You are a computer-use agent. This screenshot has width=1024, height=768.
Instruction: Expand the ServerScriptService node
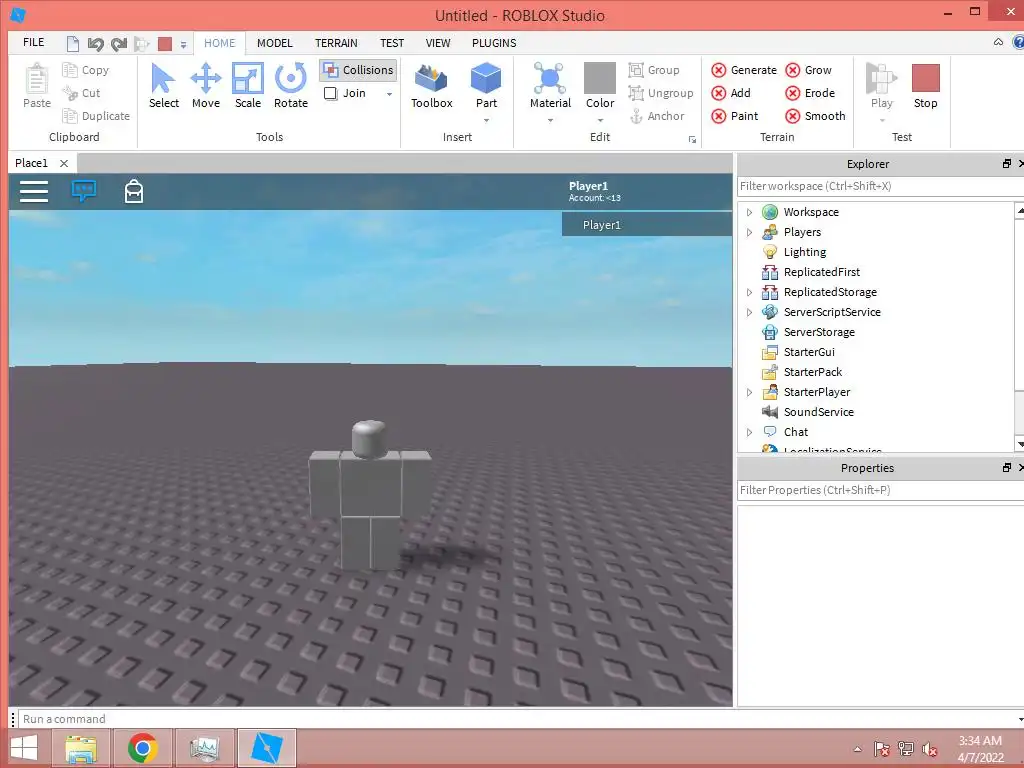click(750, 312)
